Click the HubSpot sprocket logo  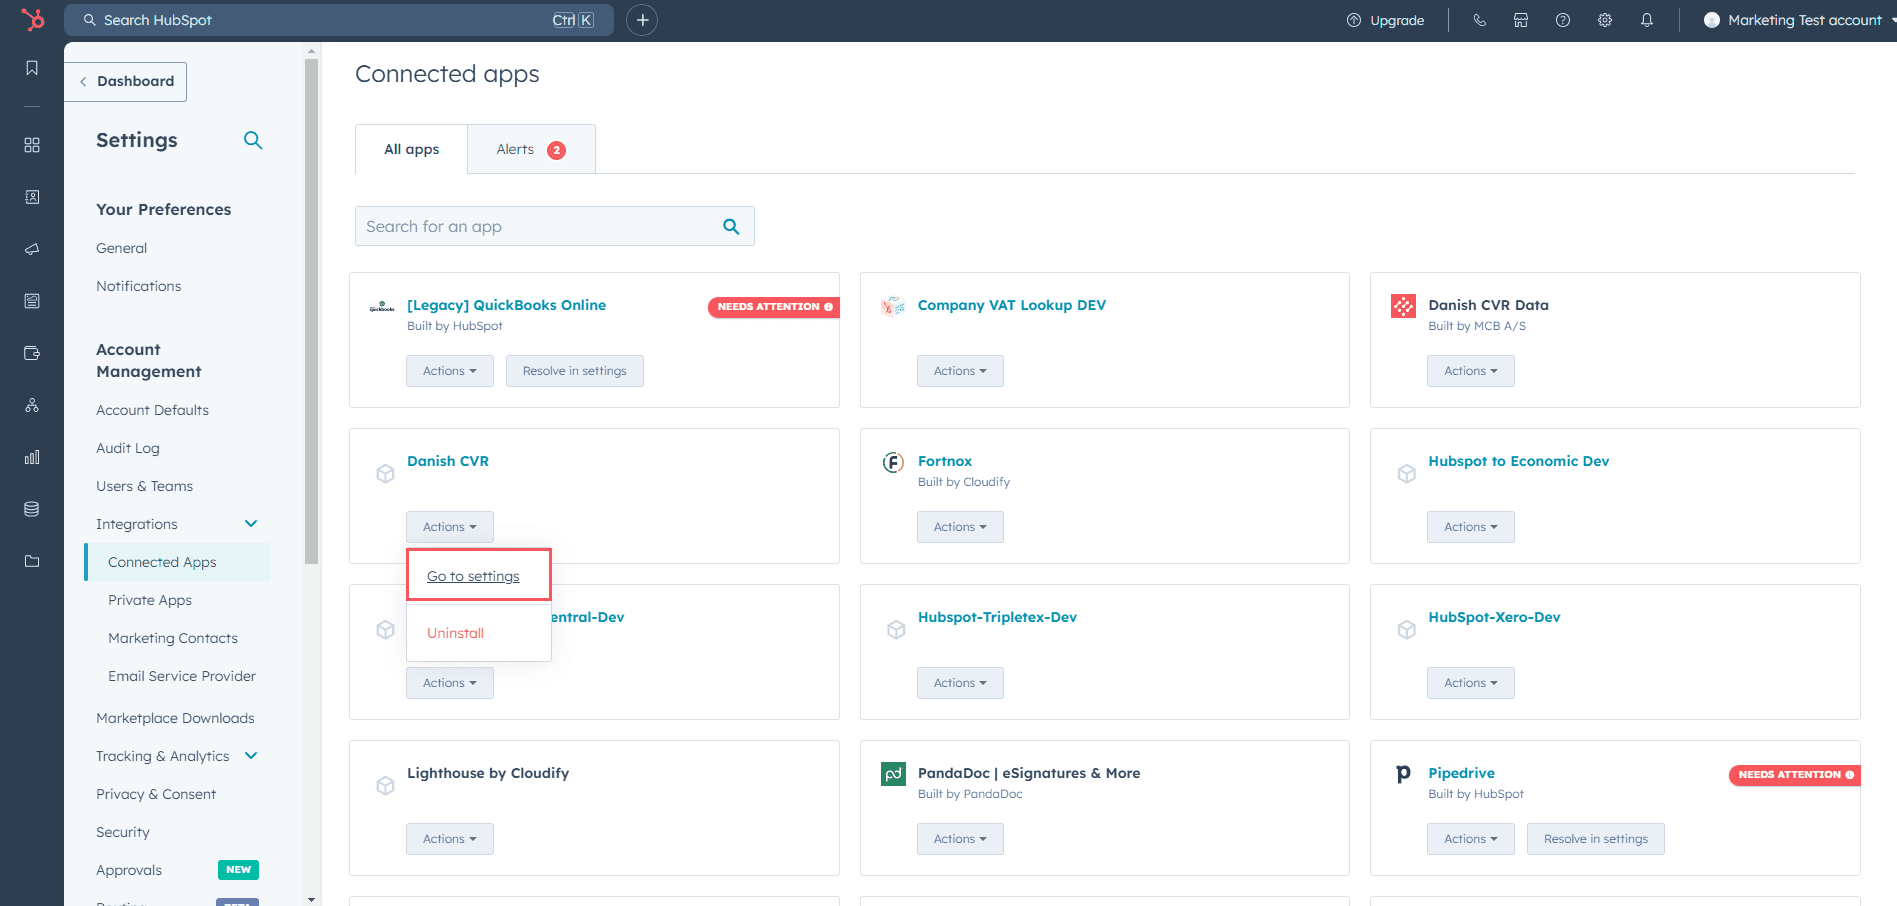click(x=33, y=20)
